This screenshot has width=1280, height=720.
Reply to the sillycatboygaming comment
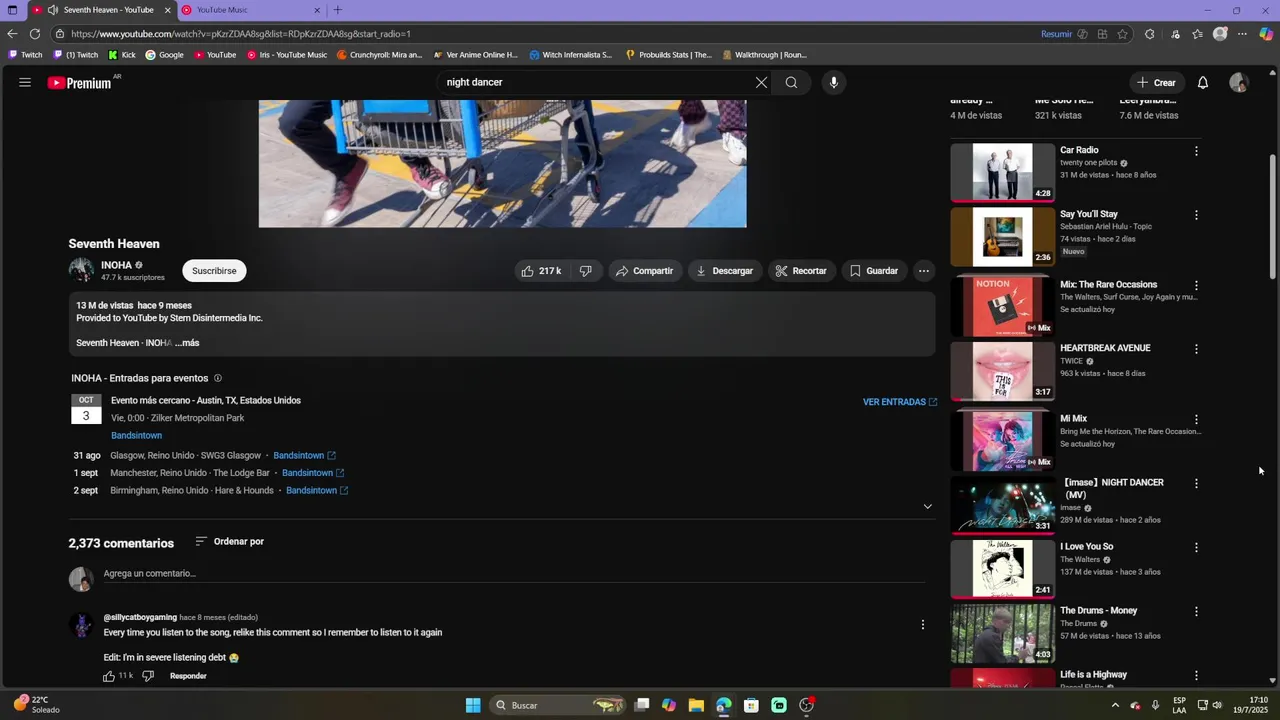[188, 676]
